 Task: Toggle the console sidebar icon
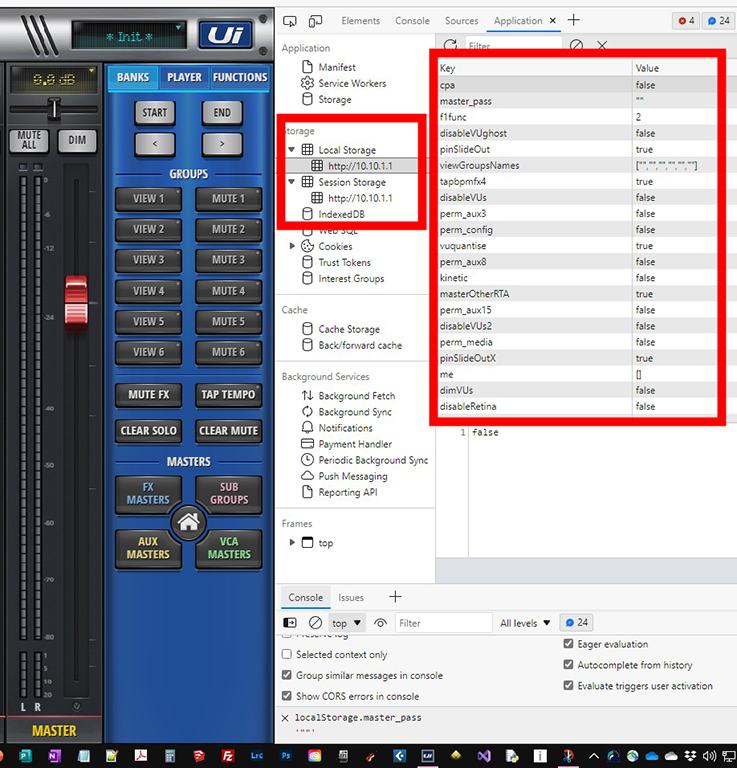click(x=290, y=623)
